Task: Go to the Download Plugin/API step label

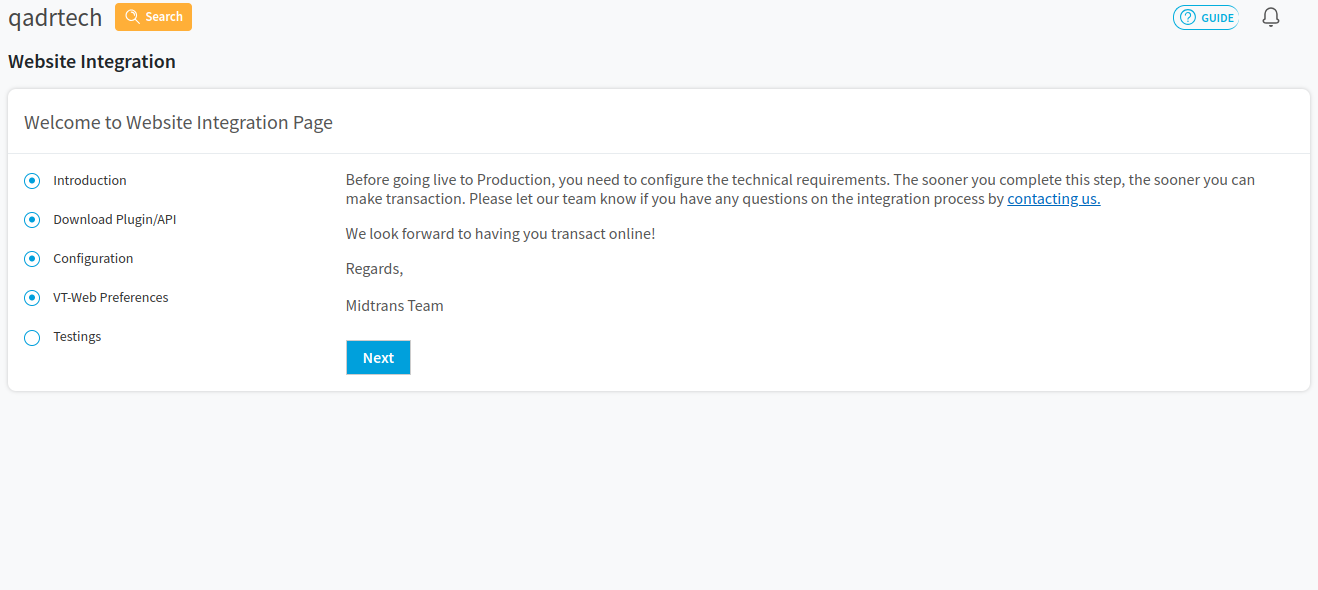Action: pos(114,220)
